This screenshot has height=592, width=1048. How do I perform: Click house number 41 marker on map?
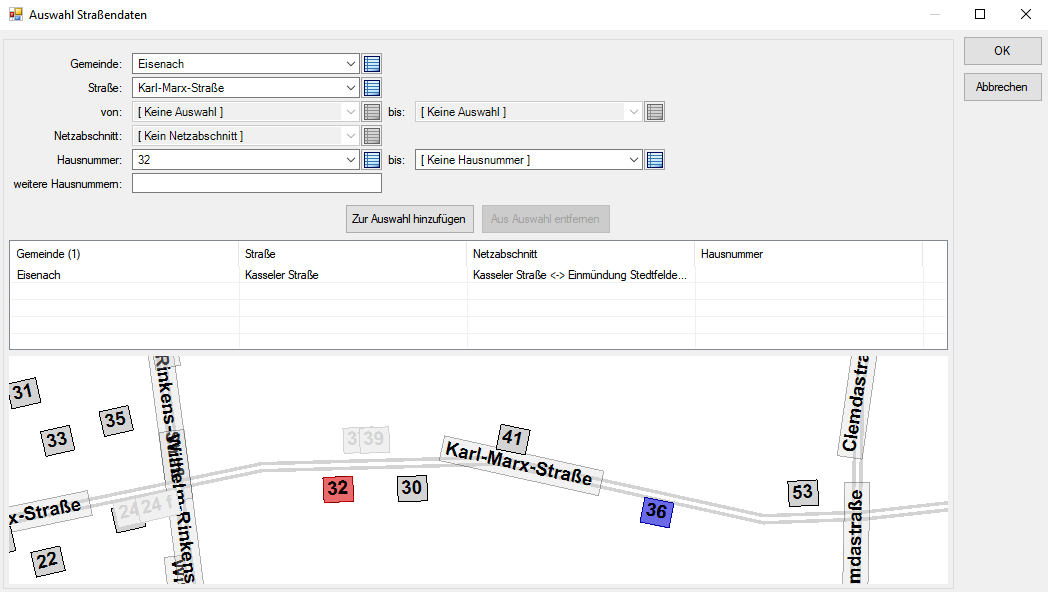[x=513, y=438]
